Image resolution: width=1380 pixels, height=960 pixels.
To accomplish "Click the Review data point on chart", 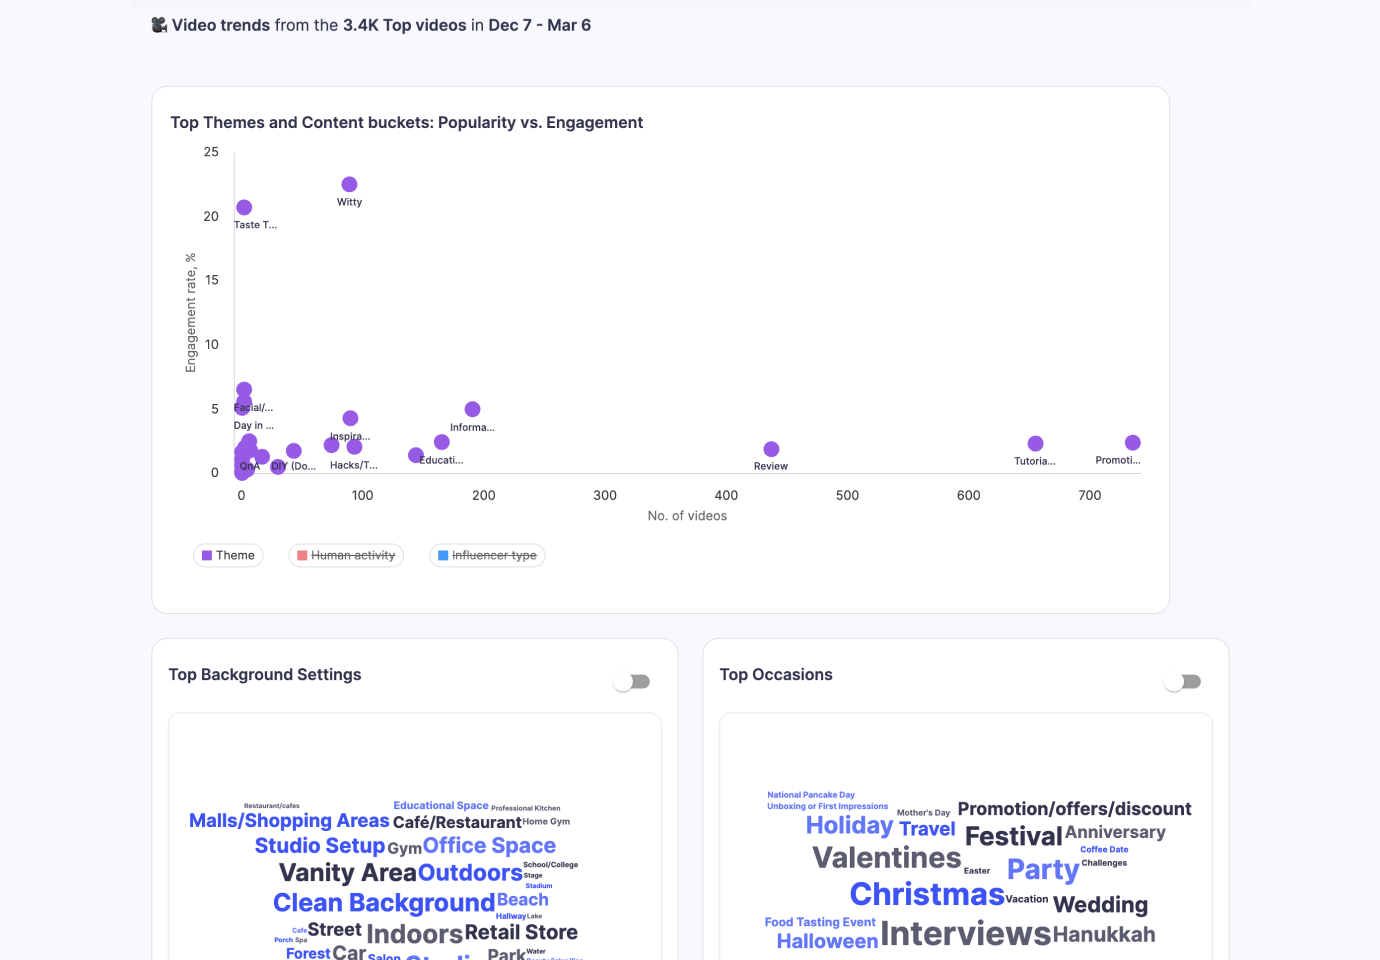I will coord(771,450).
